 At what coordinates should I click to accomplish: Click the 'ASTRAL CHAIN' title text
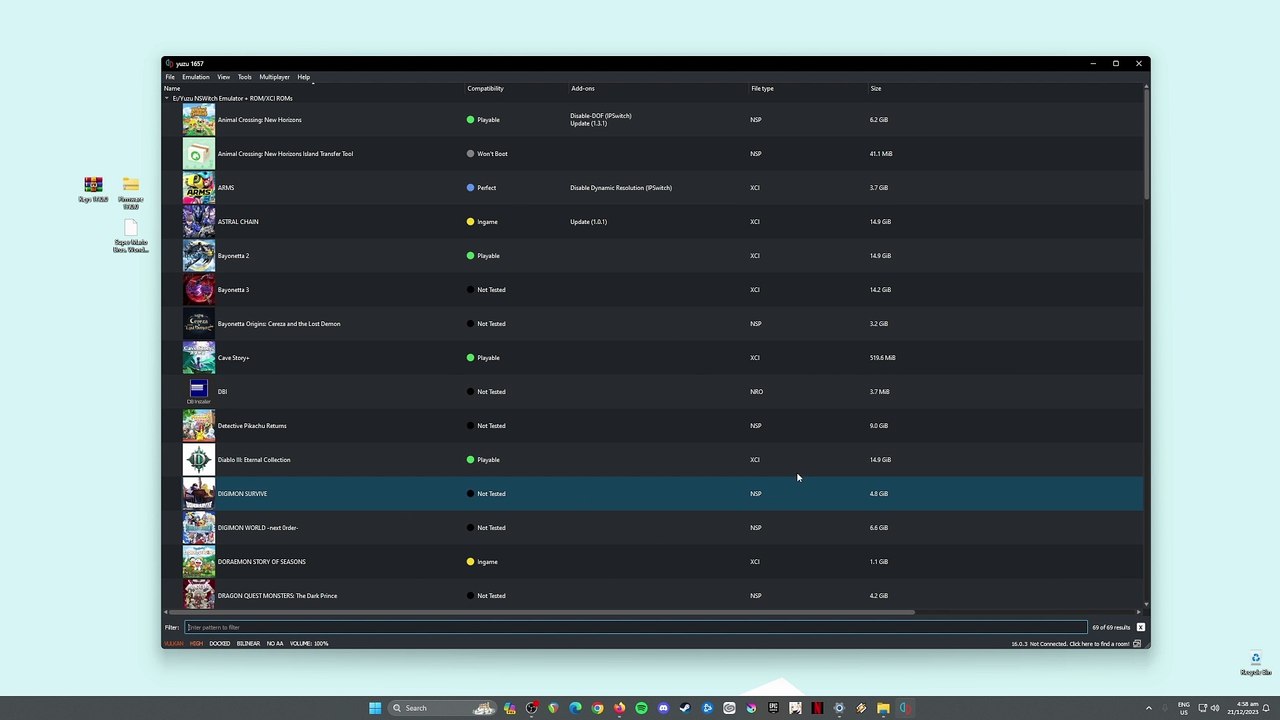tap(238, 222)
